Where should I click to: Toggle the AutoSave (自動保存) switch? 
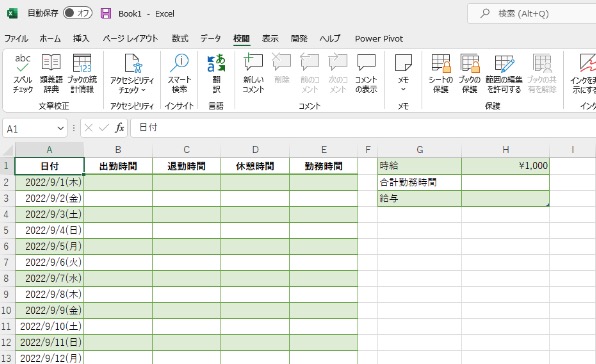pyautogui.click(x=78, y=13)
